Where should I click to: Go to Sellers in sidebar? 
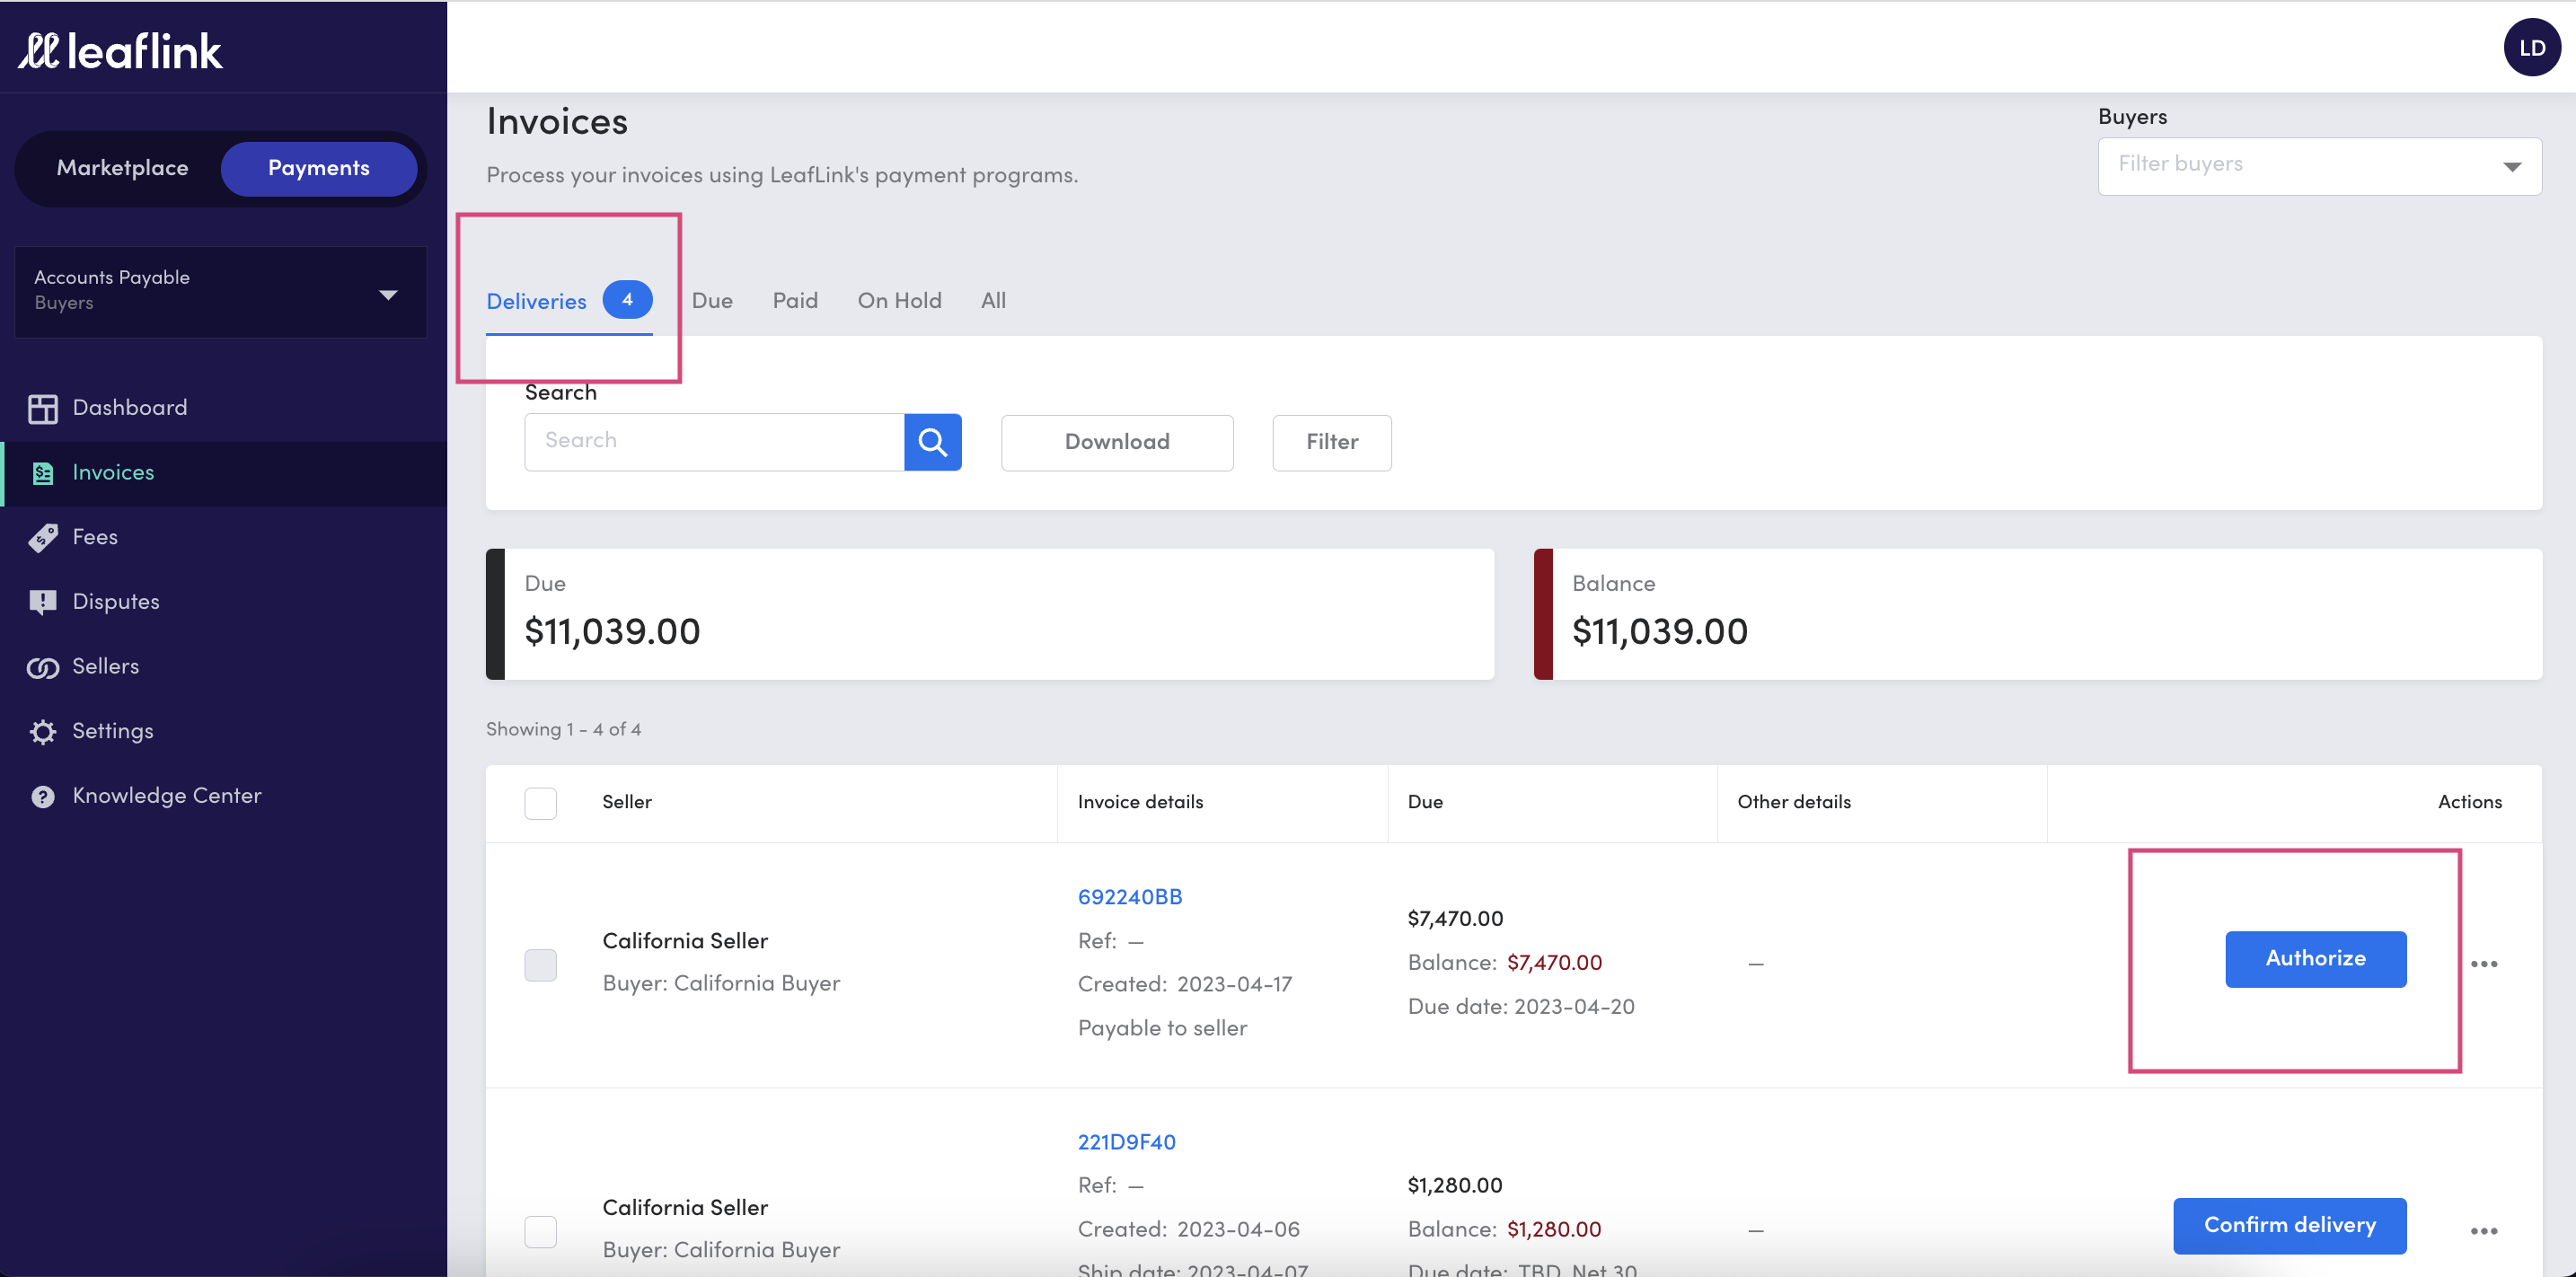[224, 667]
